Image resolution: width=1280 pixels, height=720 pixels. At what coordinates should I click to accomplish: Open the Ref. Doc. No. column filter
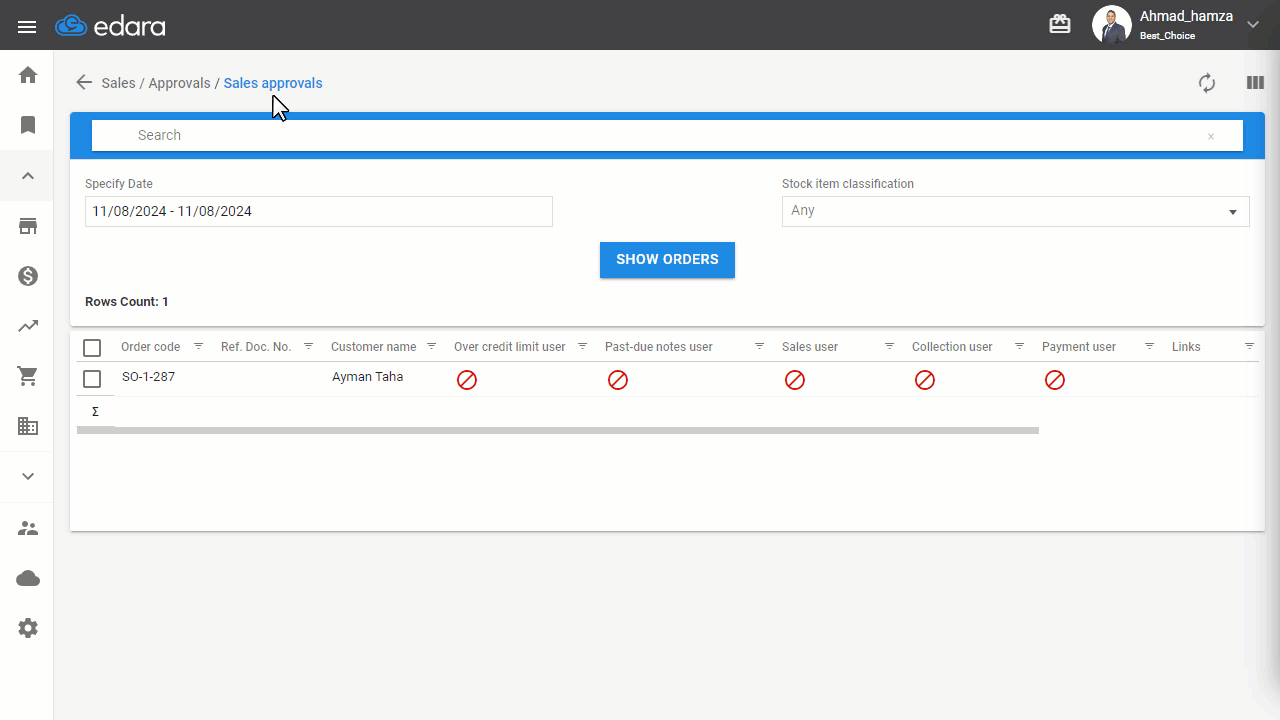tap(308, 346)
